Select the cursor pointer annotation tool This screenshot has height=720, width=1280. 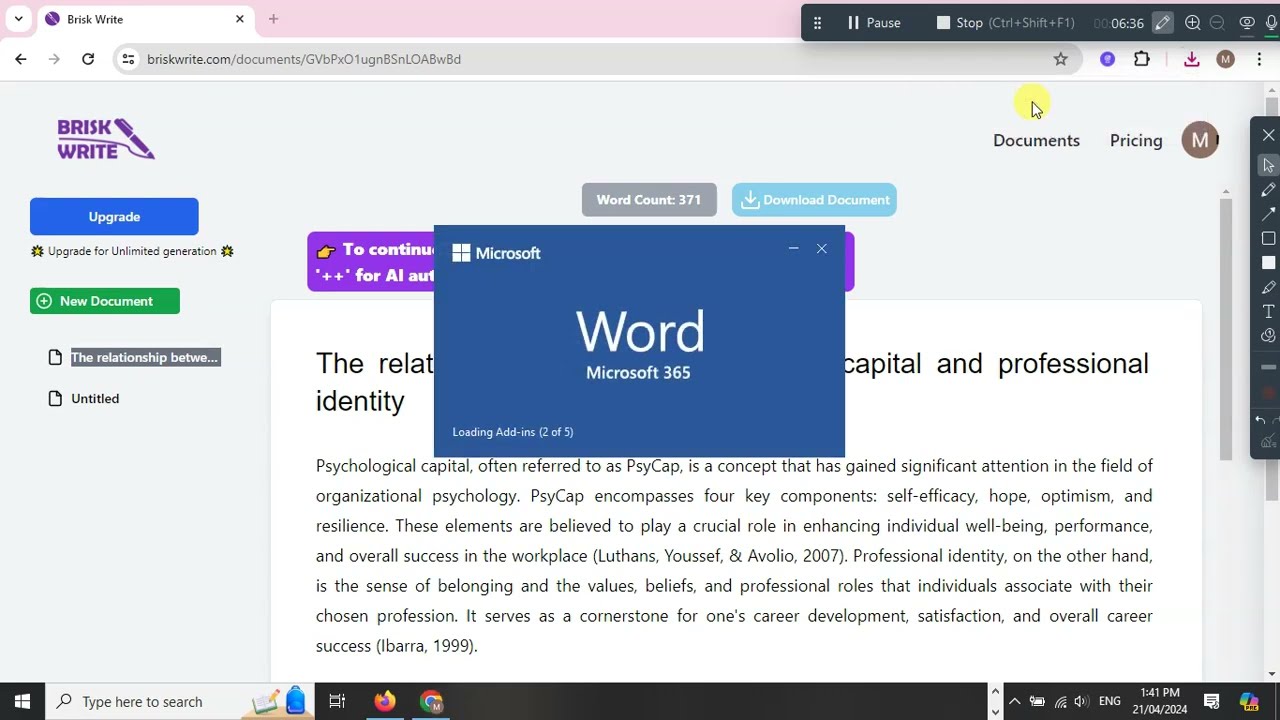click(x=1268, y=165)
